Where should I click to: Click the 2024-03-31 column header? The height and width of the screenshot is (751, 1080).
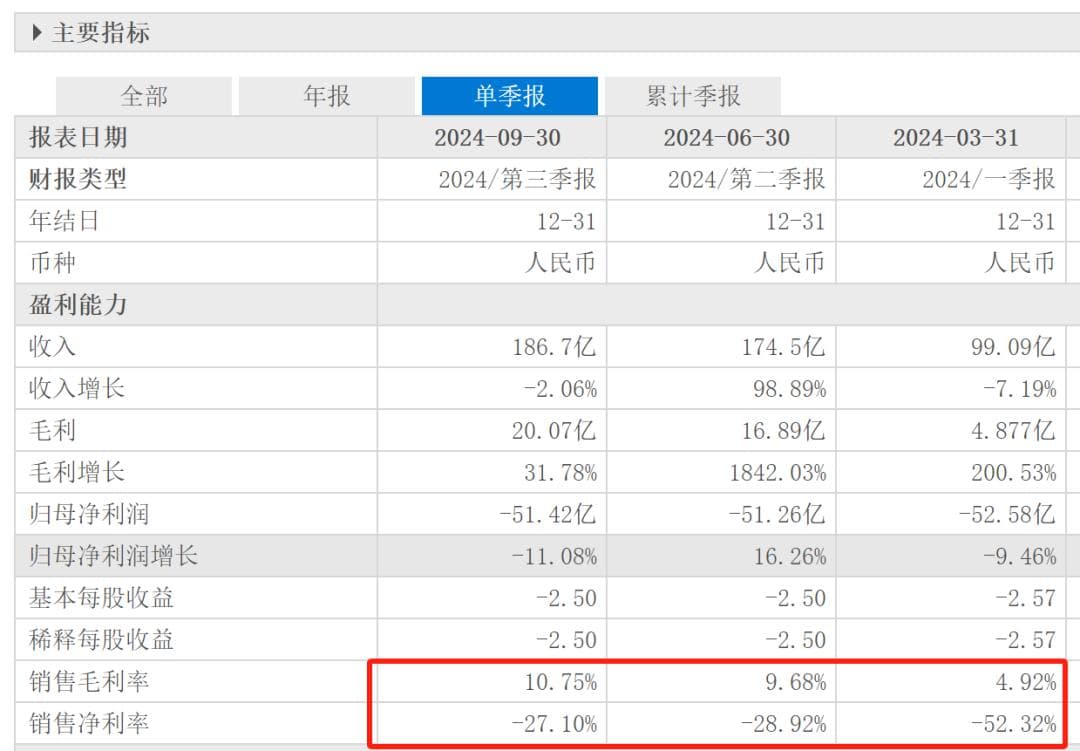pos(955,137)
